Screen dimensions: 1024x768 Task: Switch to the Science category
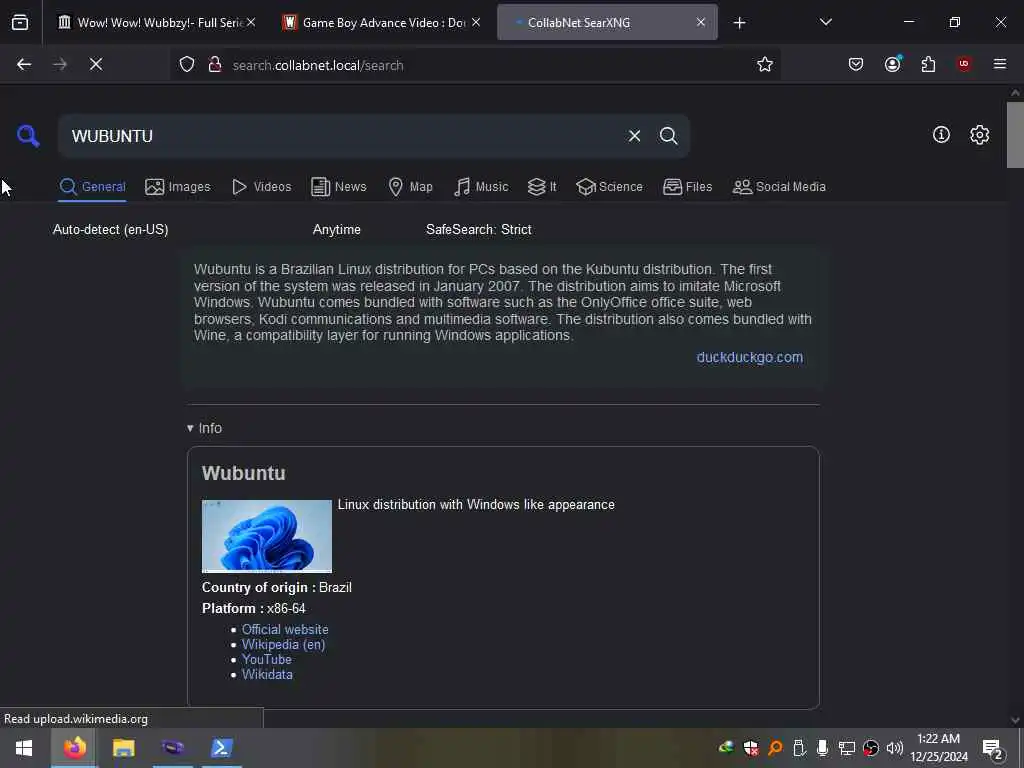[609, 187]
